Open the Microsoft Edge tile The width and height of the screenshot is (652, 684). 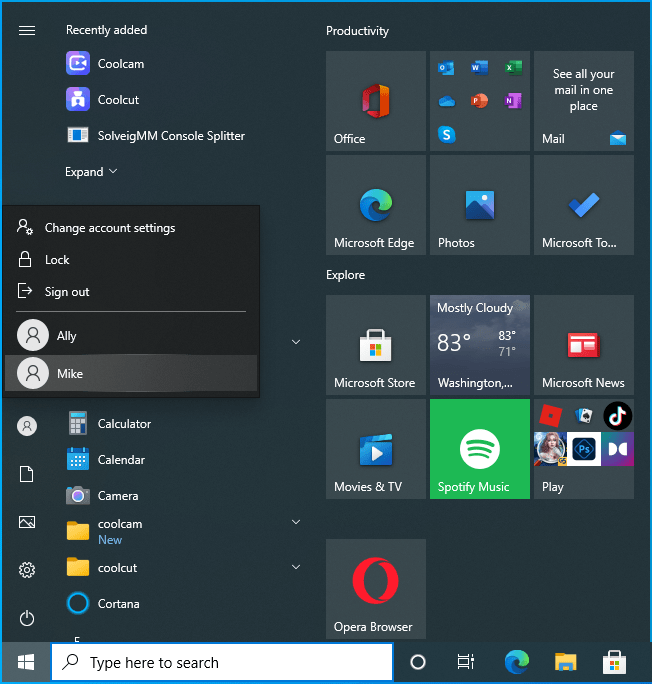coord(375,205)
